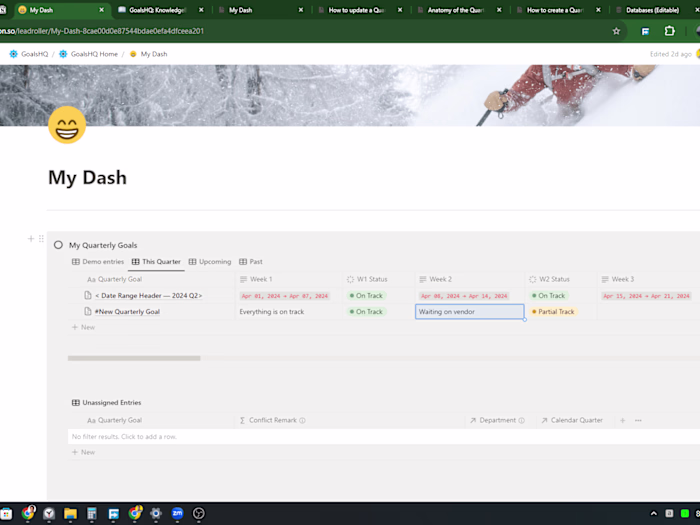This screenshot has height=525, width=700.
Task: Go to the GoalsHQ Home breadcrumb
Action: (88, 54)
